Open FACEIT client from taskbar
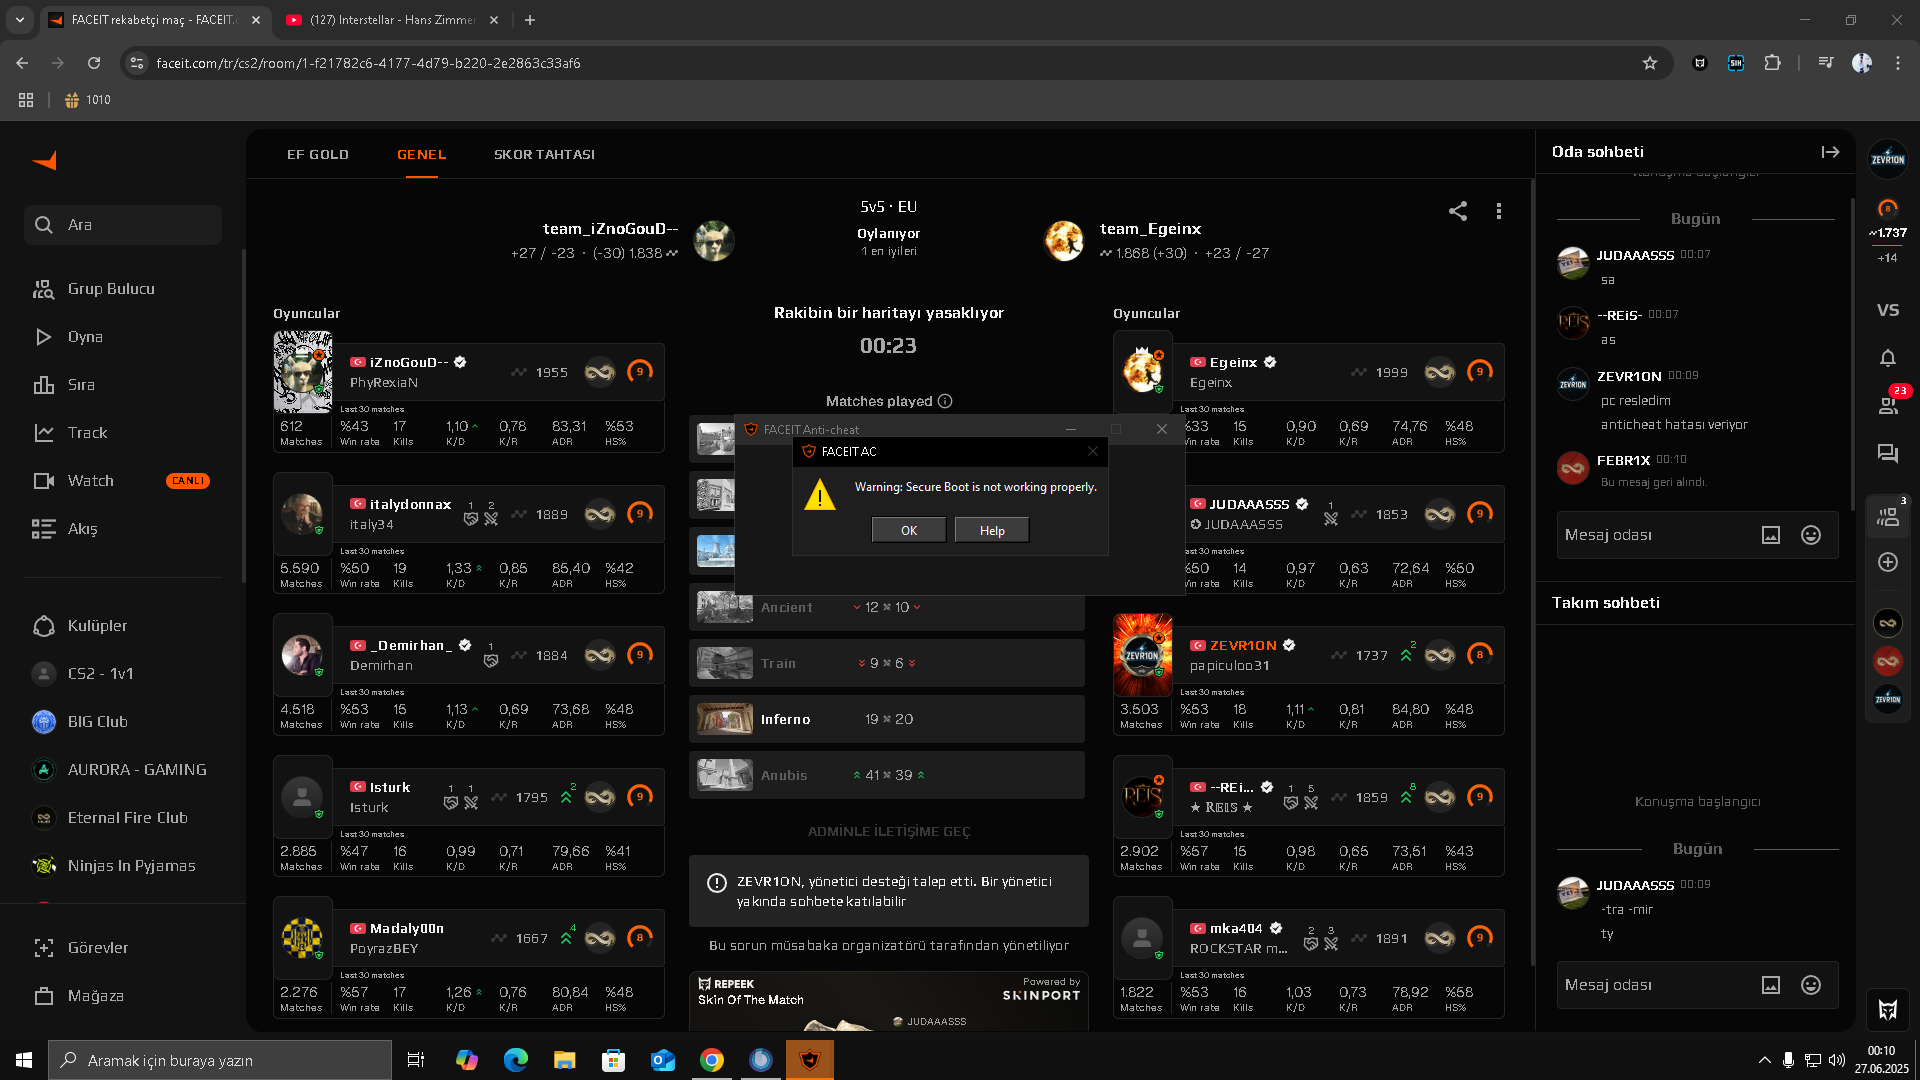The image size is (1920, 1080). tap(810, 1060)
